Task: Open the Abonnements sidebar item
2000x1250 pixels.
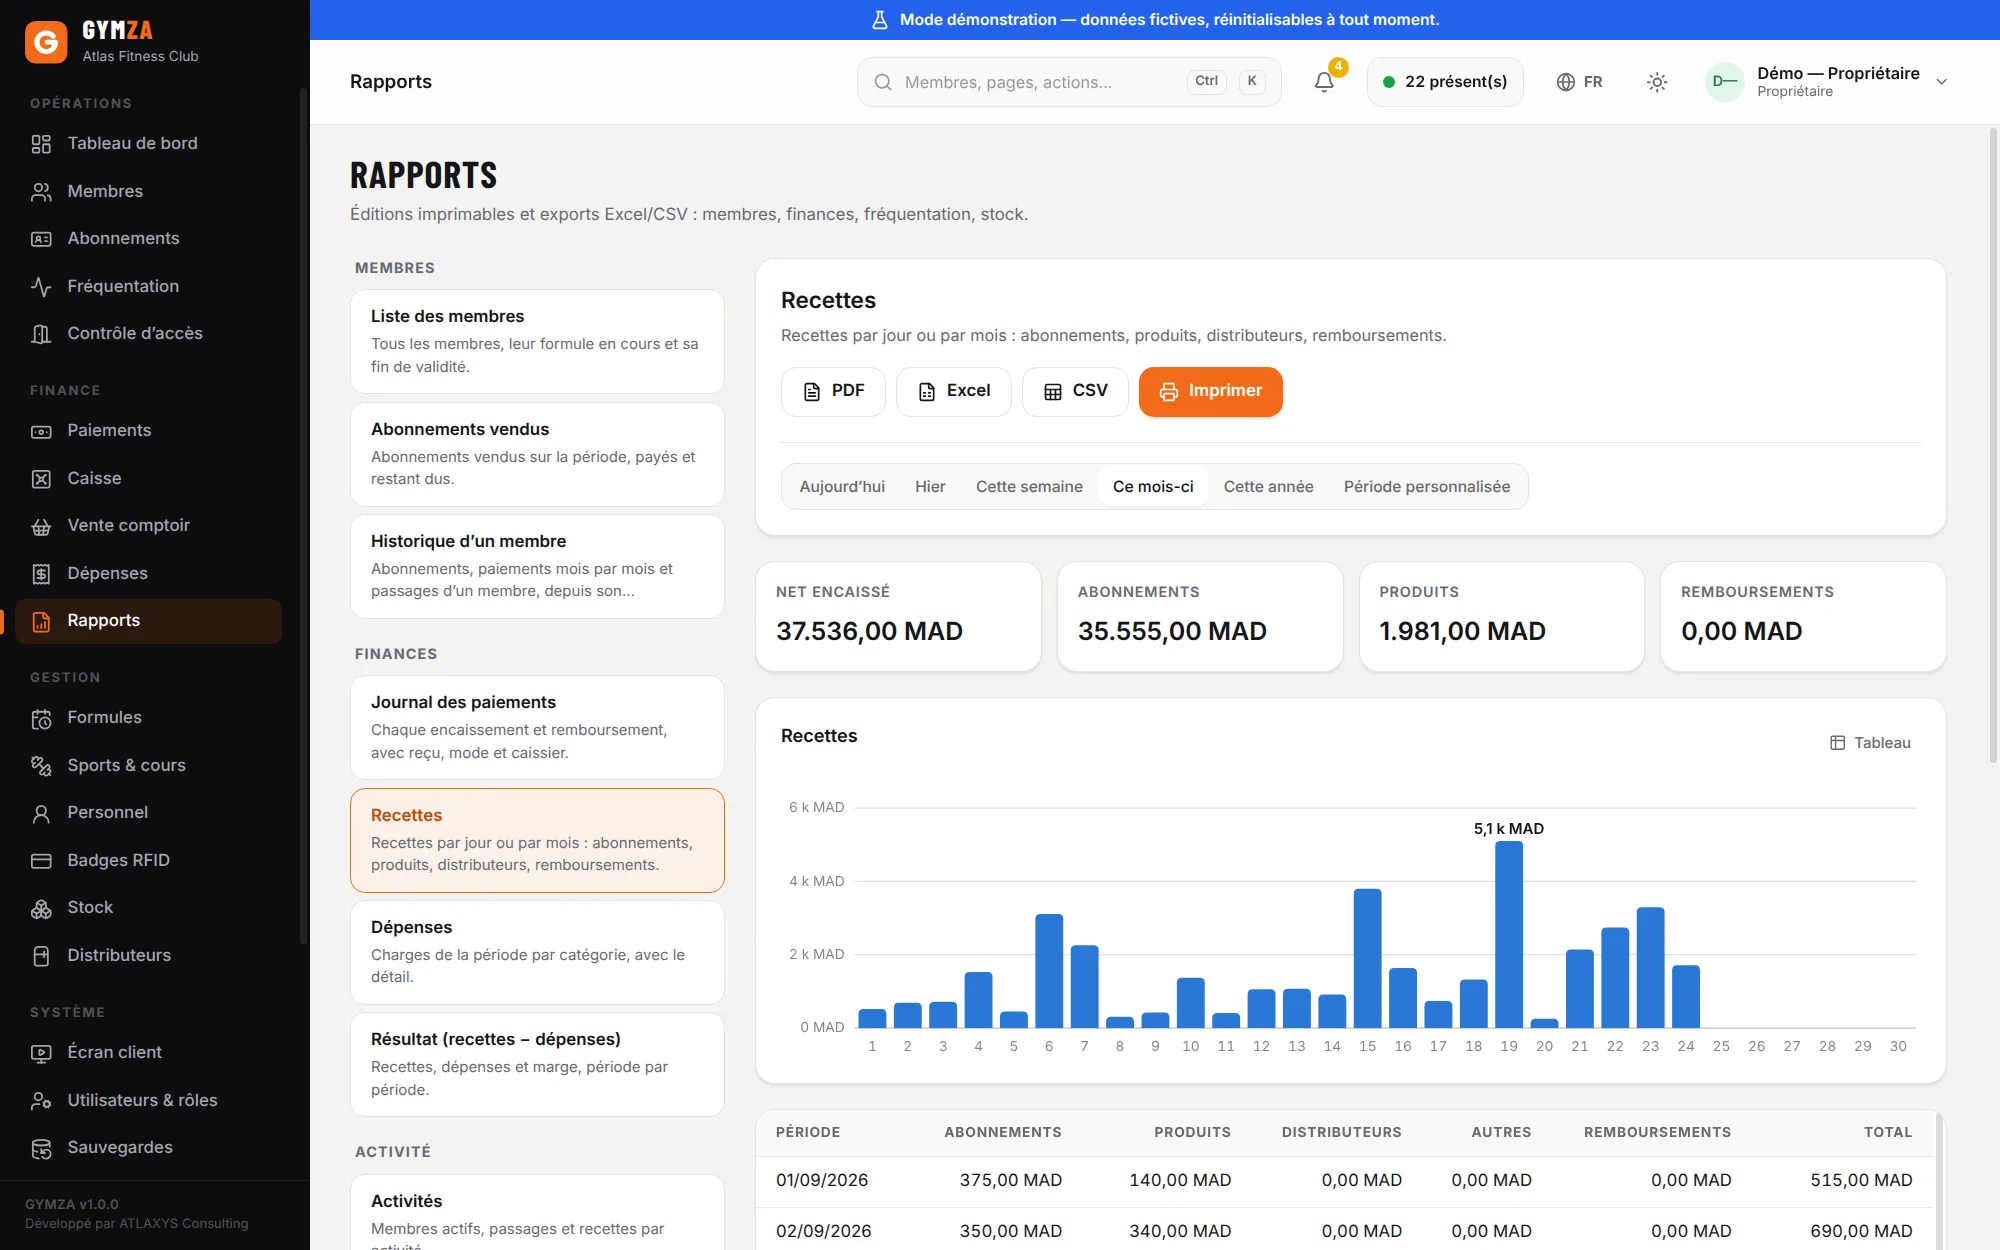Action: pyautogui.click(x=148, y=238)
